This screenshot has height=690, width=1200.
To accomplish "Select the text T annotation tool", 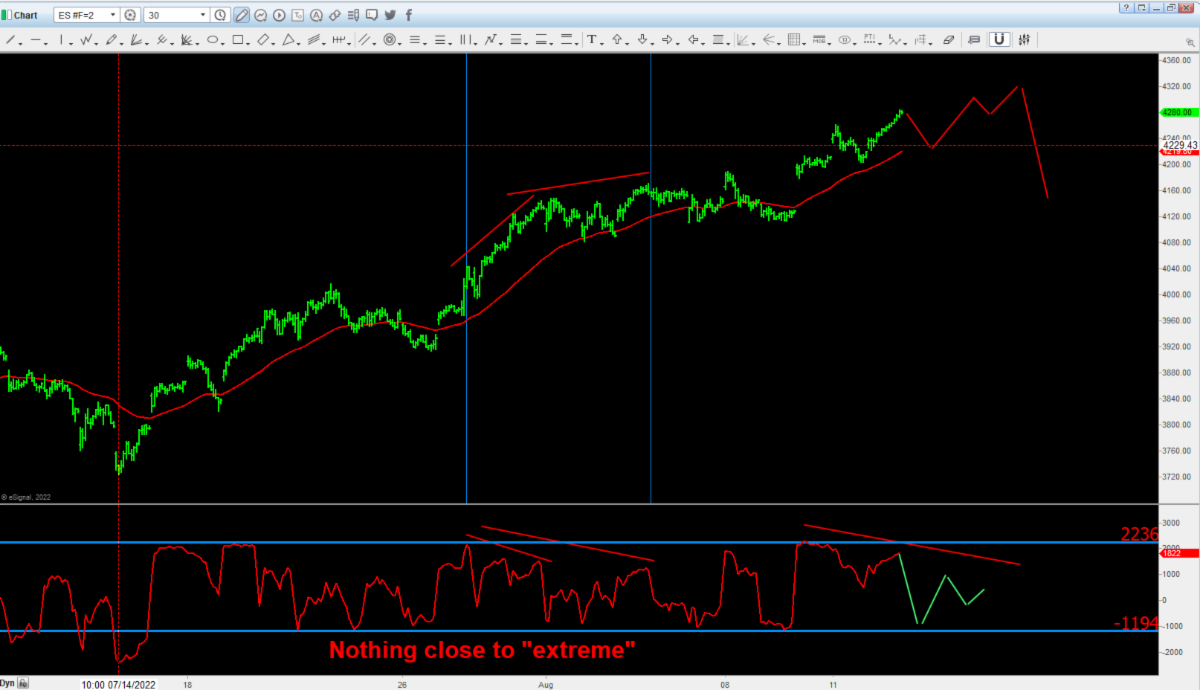I will click(592, 39).
